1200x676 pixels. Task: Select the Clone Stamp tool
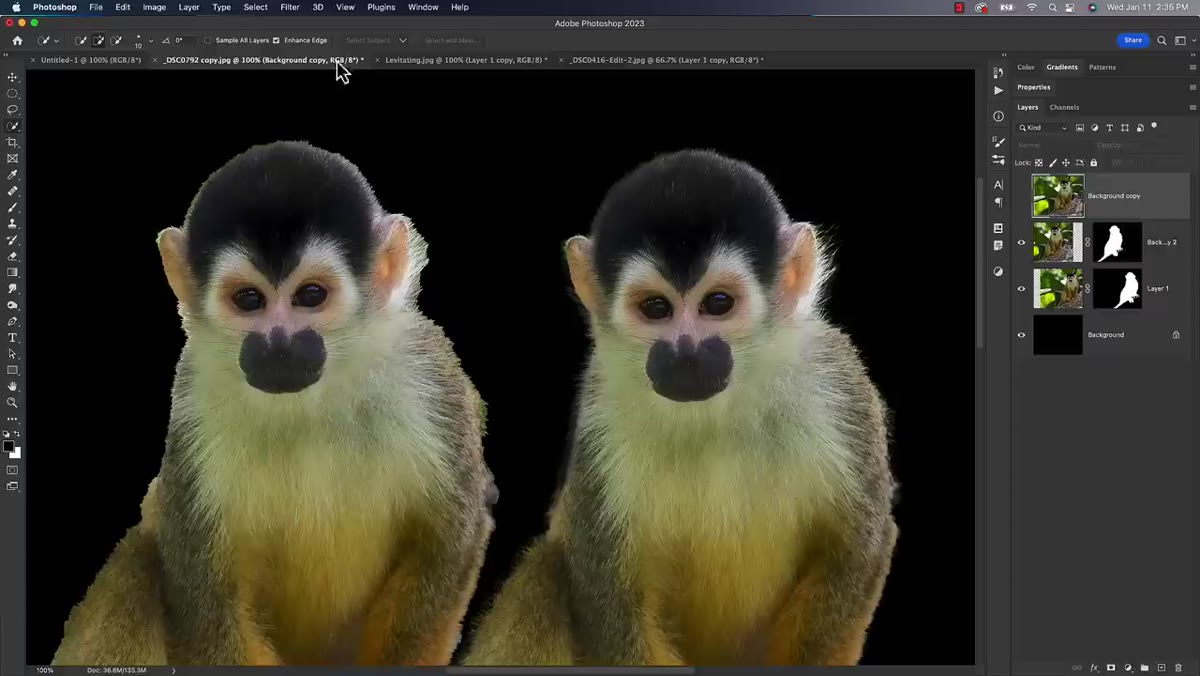click(x=13, y=224)
